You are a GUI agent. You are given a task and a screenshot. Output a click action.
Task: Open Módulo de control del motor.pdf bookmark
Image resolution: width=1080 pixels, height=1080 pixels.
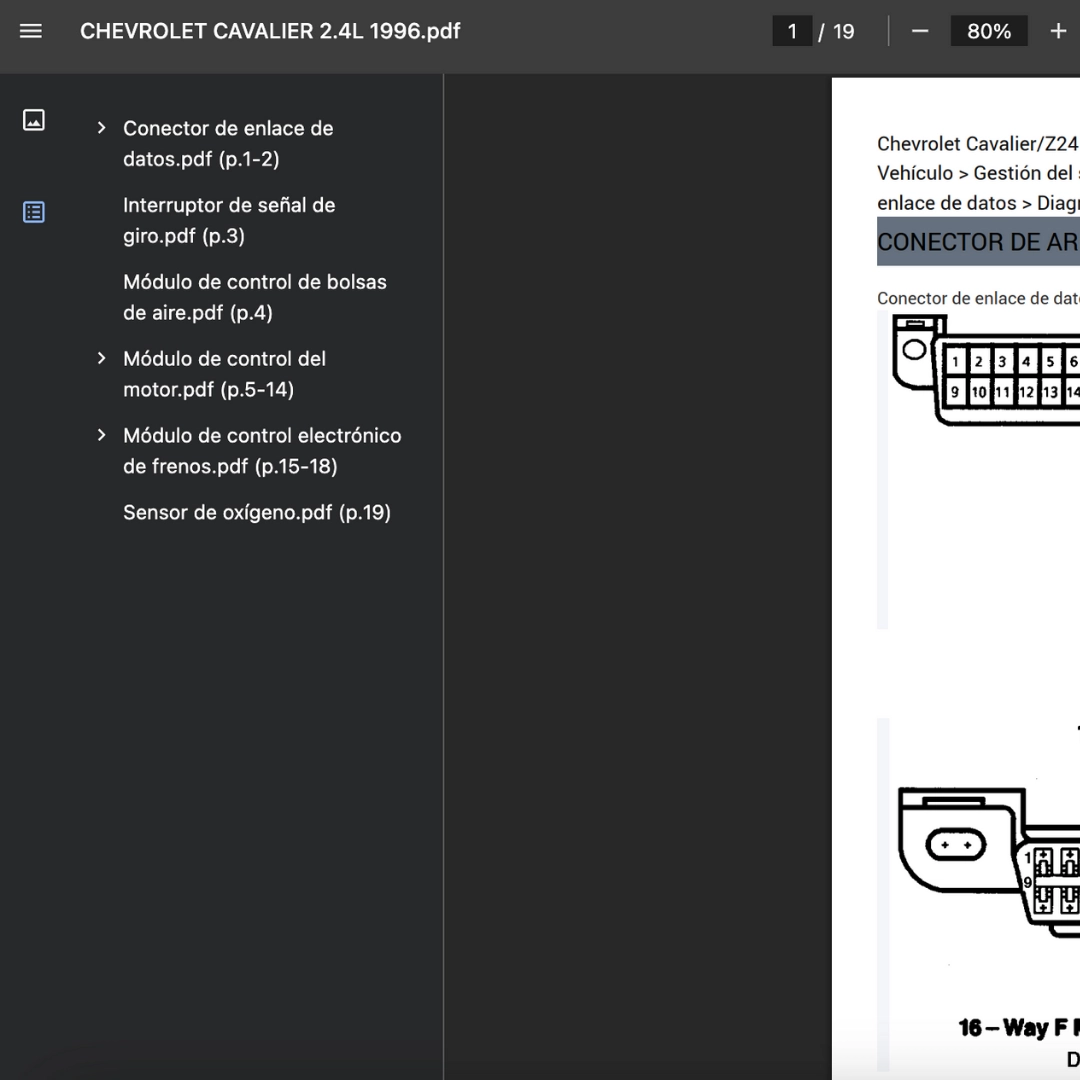tap(224, 374)
